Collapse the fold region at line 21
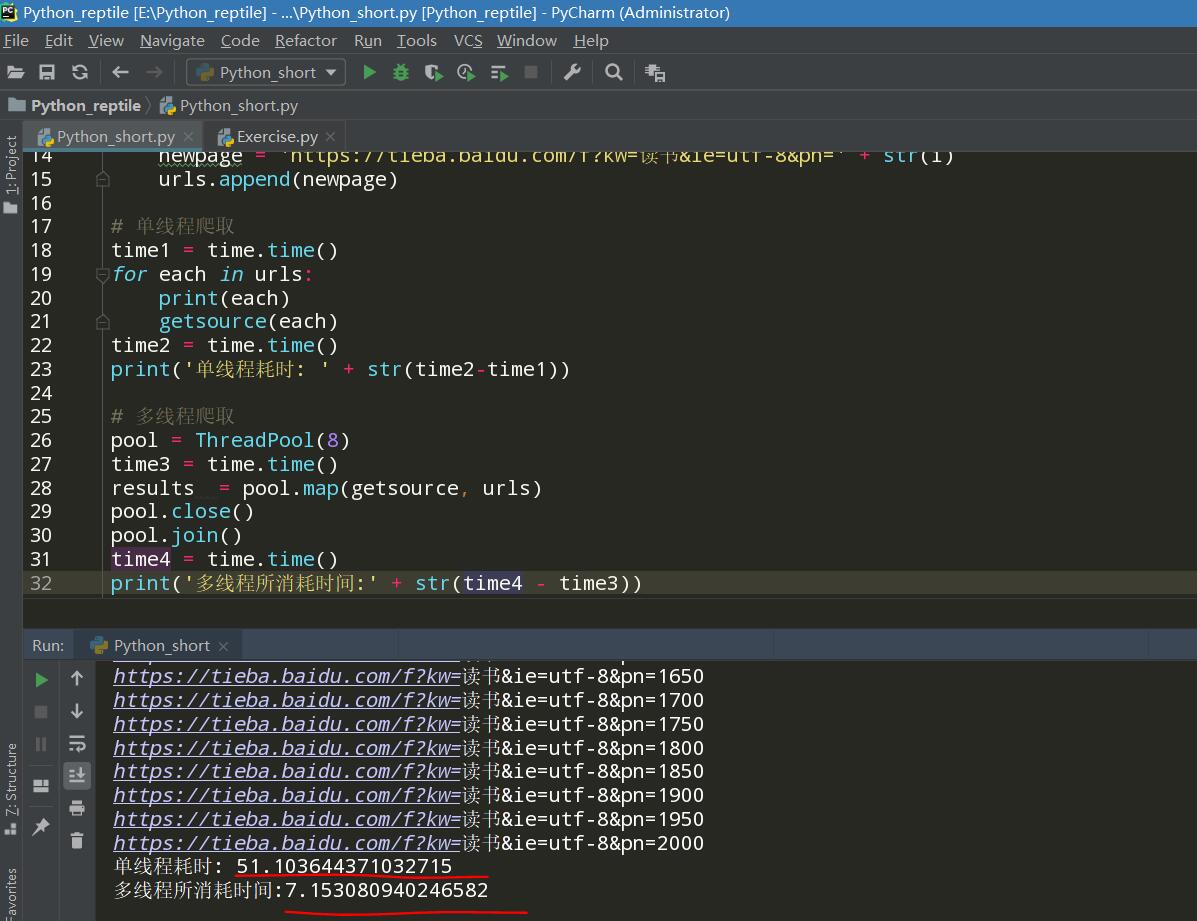 click(x=101, y=321)
